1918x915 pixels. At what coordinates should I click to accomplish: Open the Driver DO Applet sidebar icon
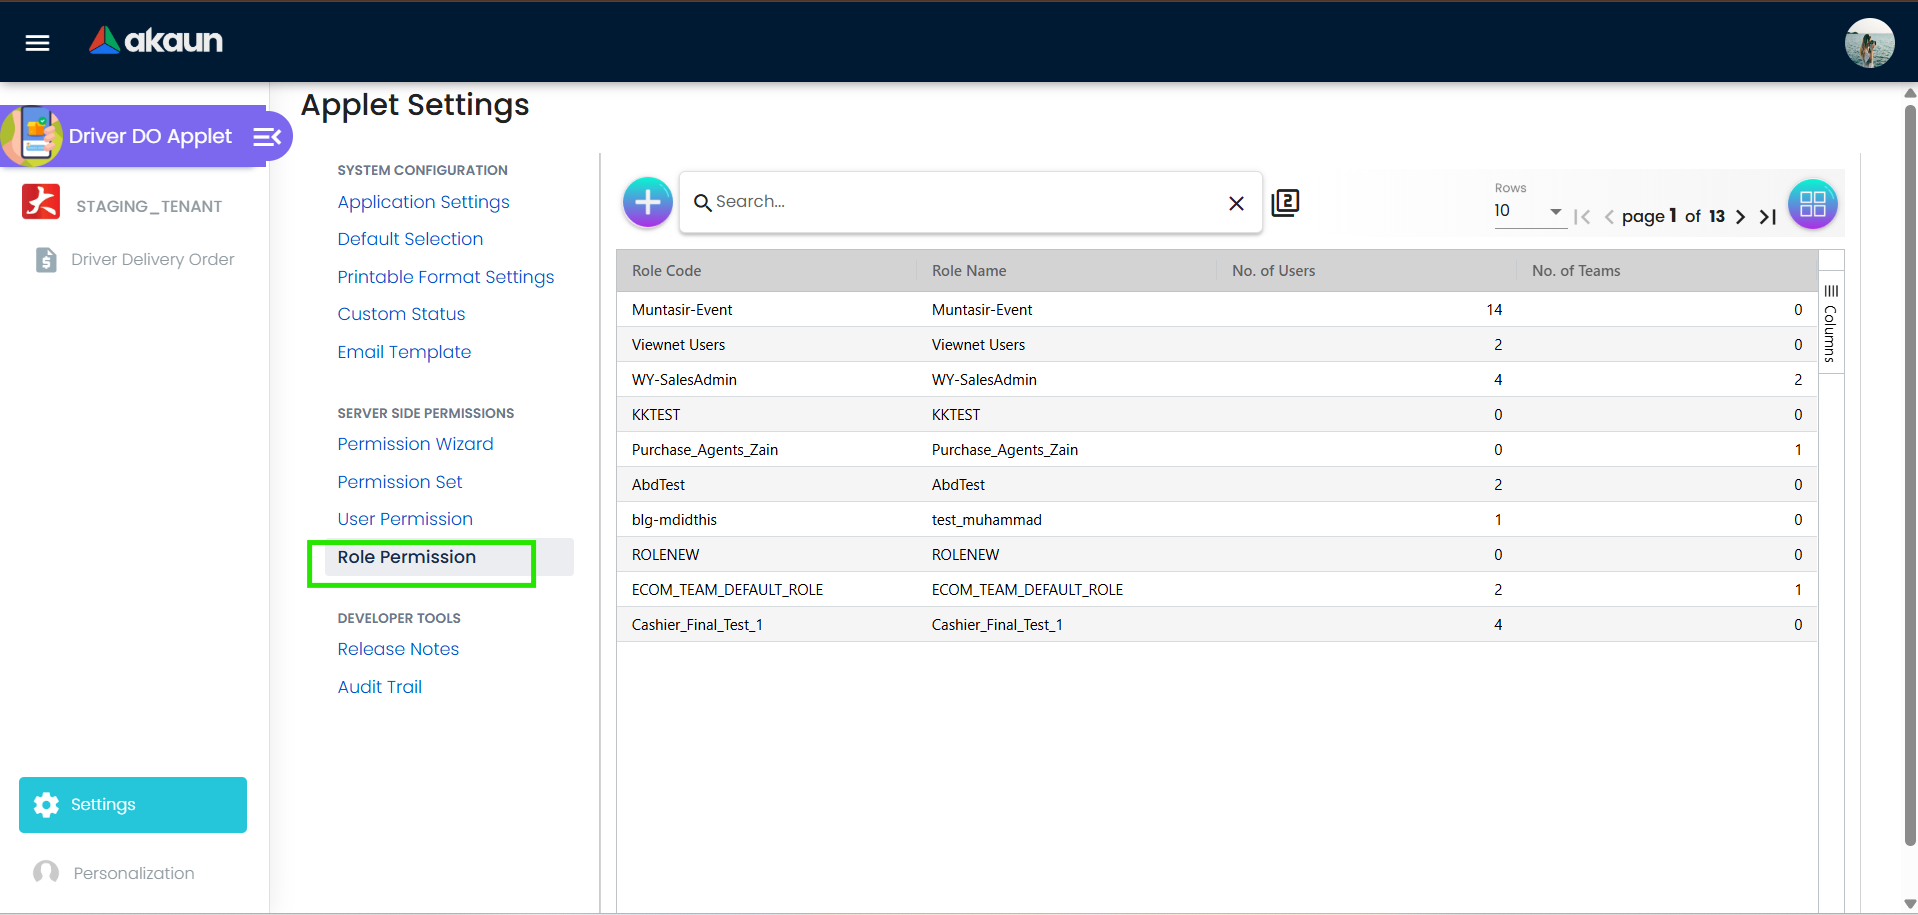(x=33, y=135)
